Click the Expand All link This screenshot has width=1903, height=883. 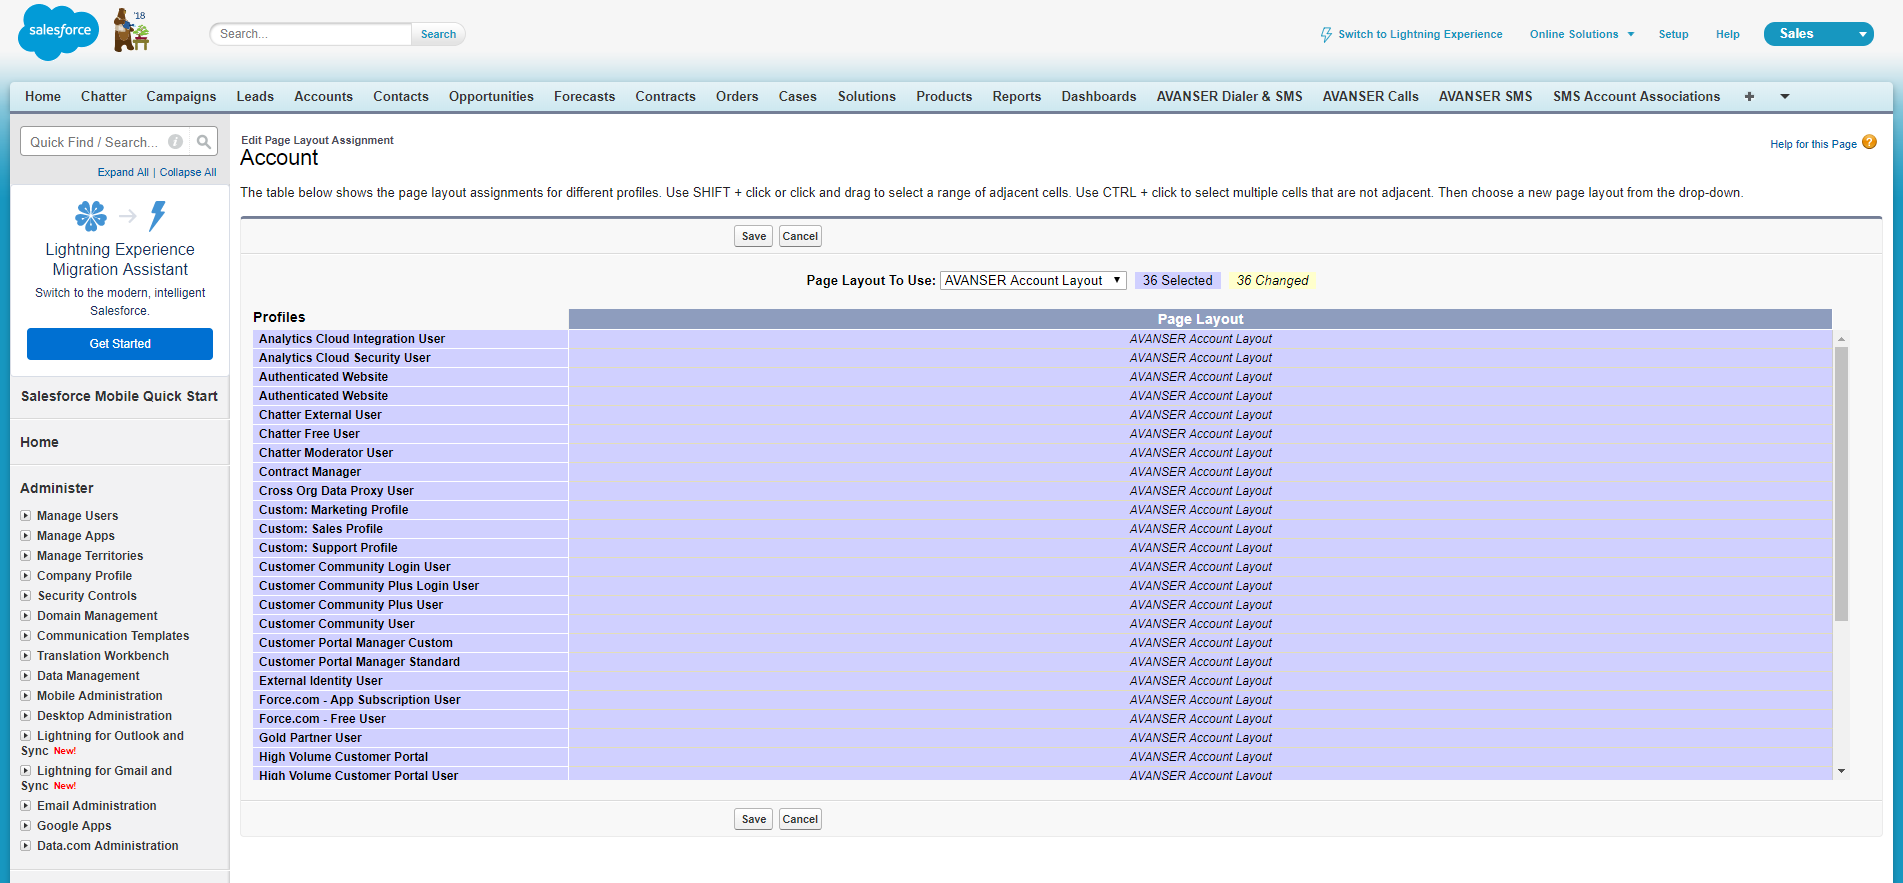[123, 172]
